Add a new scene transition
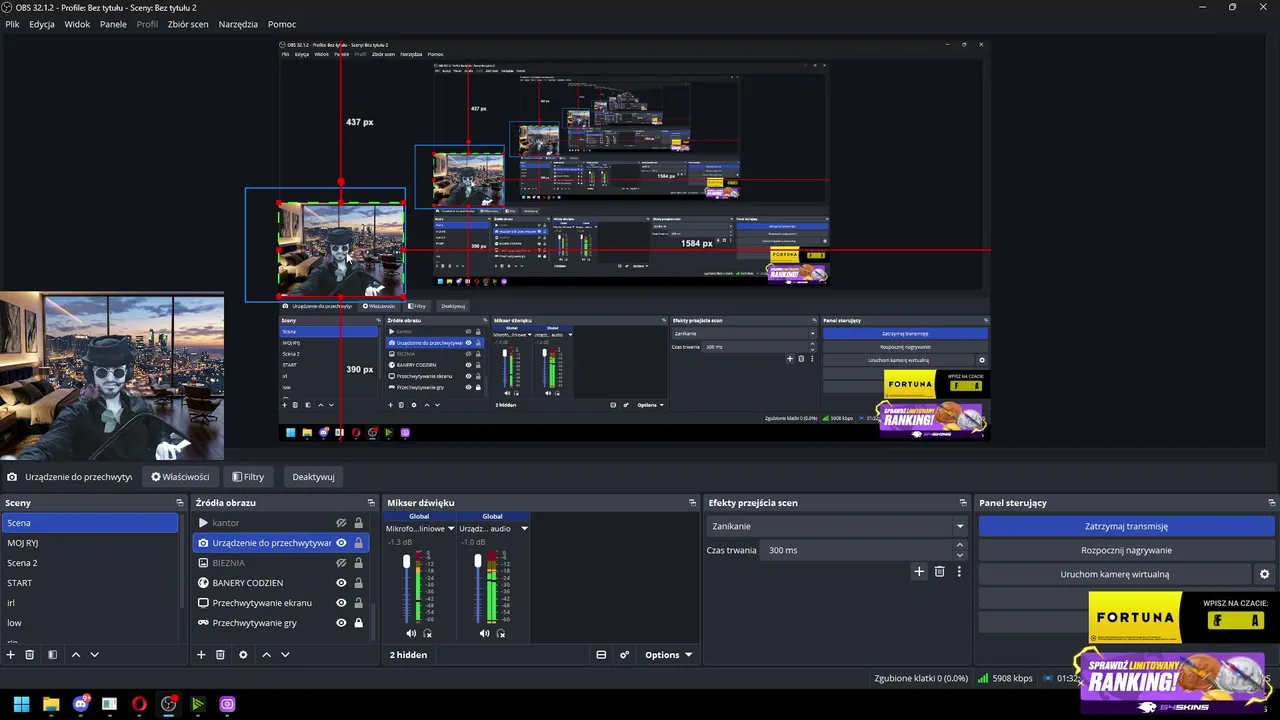 919,572
